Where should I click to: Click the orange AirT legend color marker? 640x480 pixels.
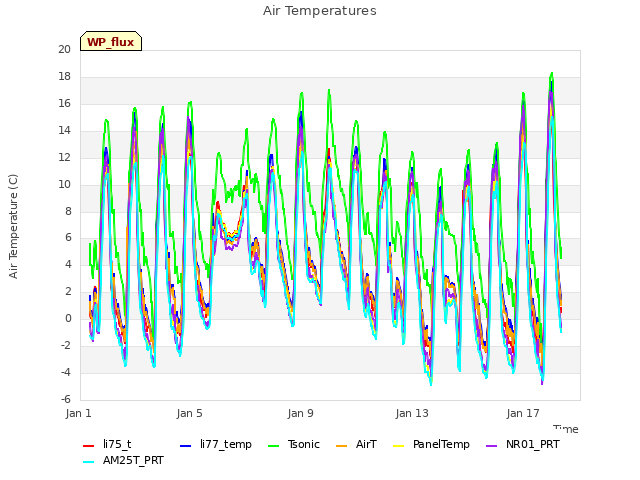(x=341, y=446)
